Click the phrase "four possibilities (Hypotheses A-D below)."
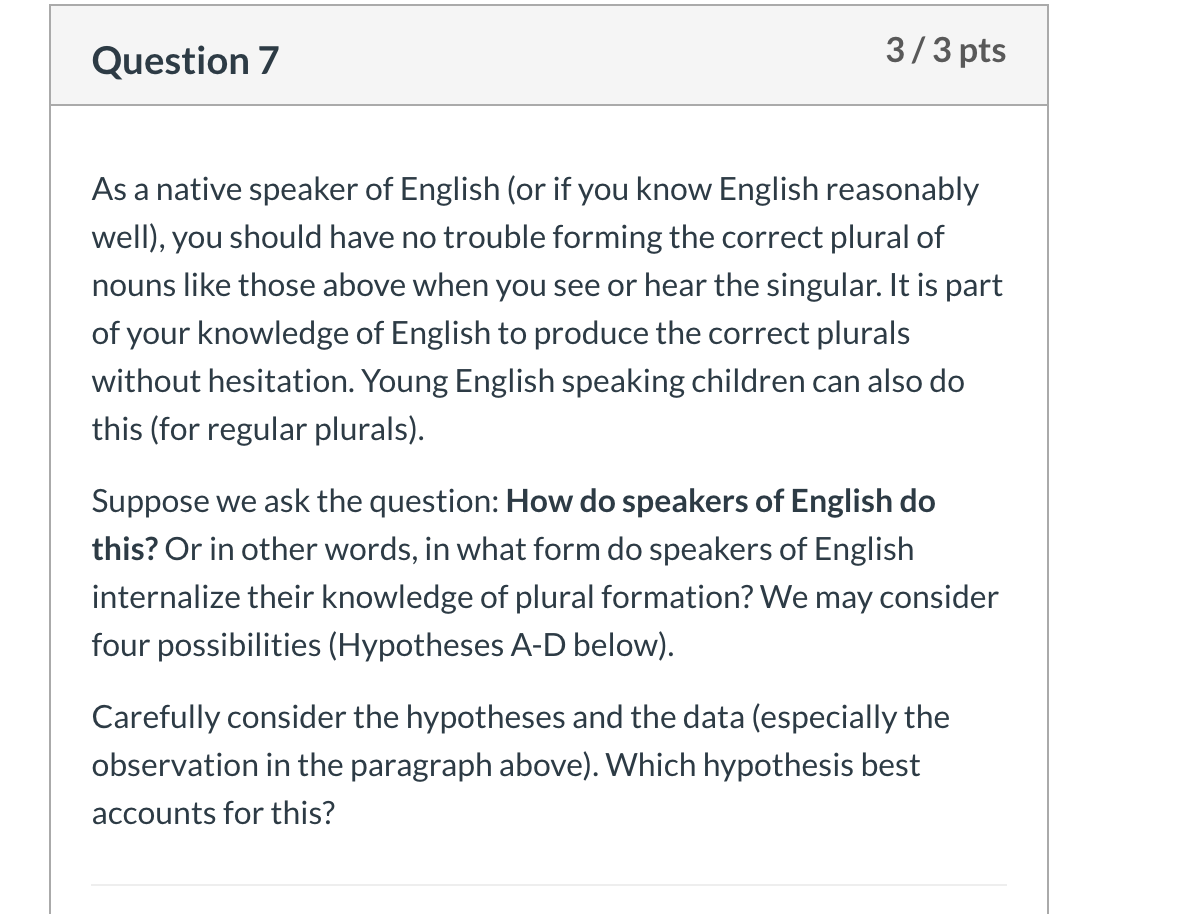 coord(384,645)
